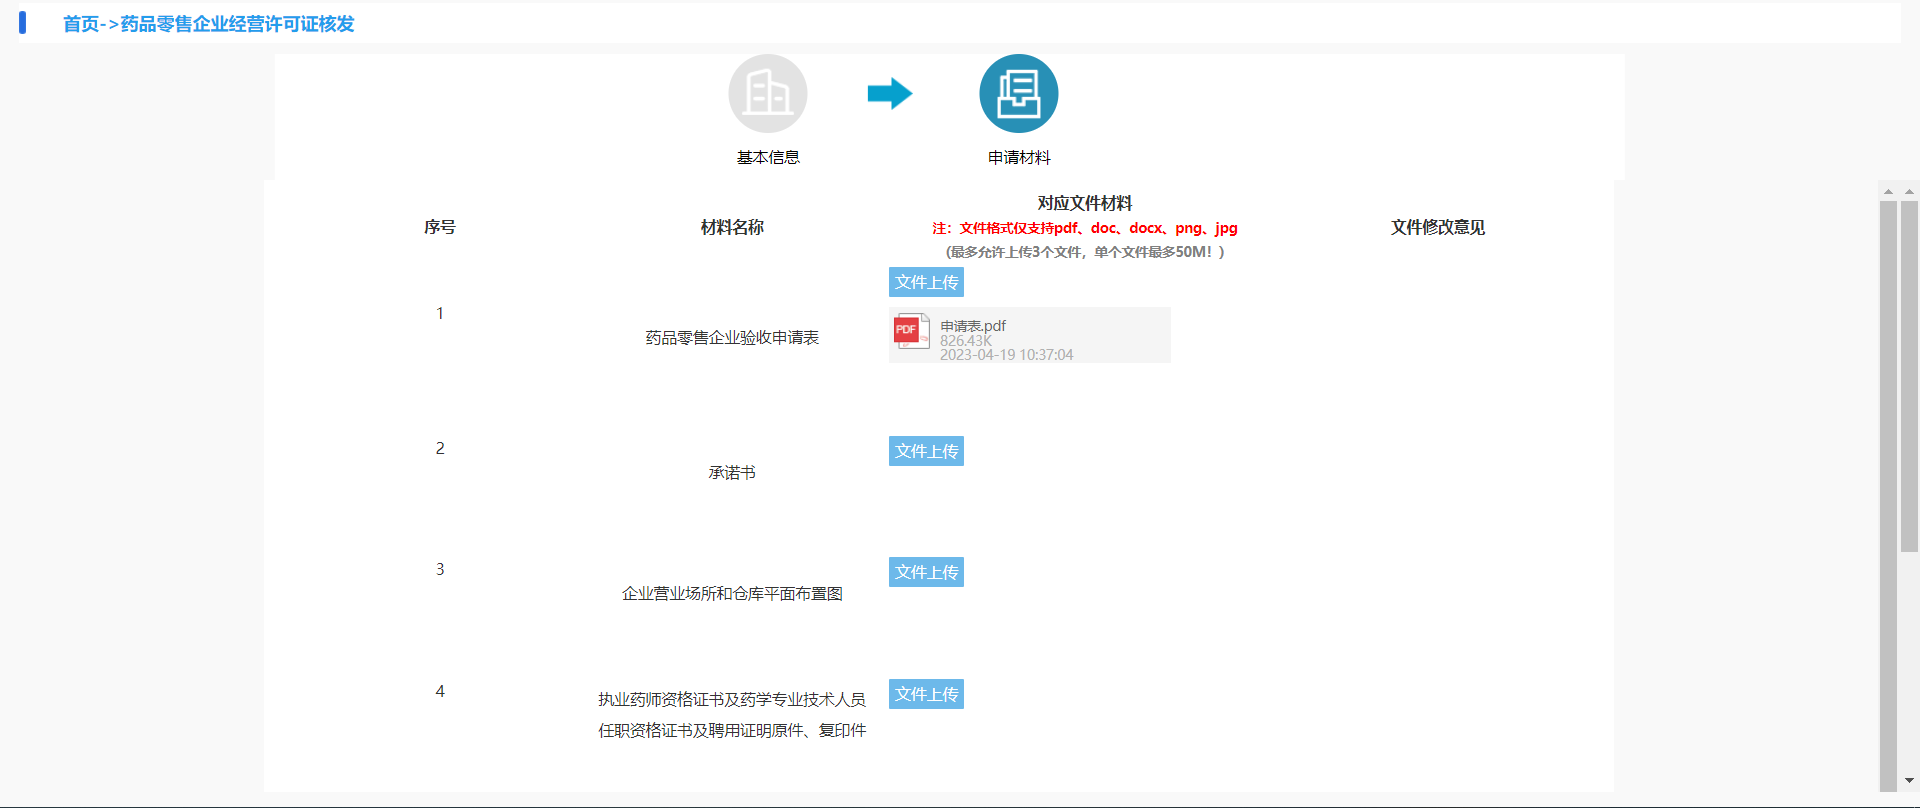Upload file for 药品零售企业验收申请表
This screenshot has width=1920, height=808.
[926, 282]
